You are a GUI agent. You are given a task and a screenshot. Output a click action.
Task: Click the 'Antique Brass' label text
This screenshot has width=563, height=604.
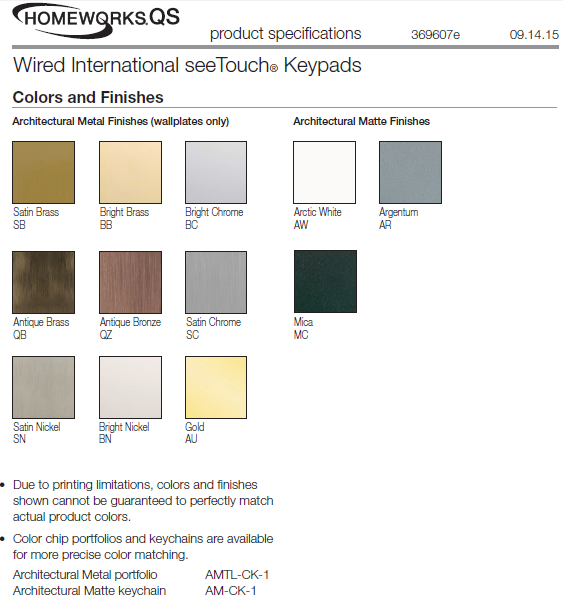41,322
